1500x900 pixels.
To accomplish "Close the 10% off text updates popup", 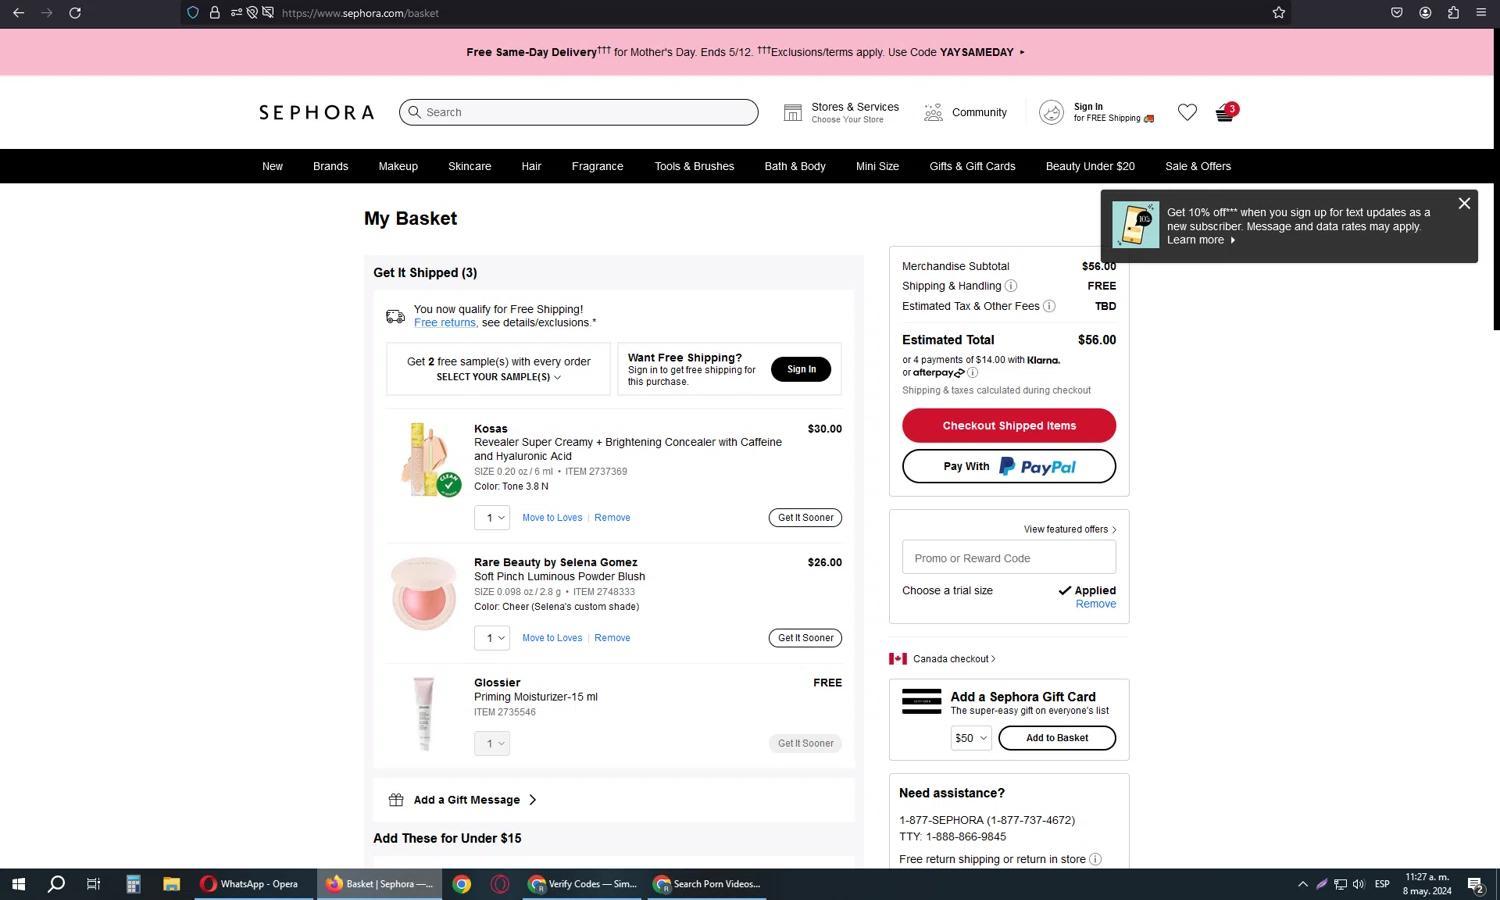I will [x=1464, y=204].
